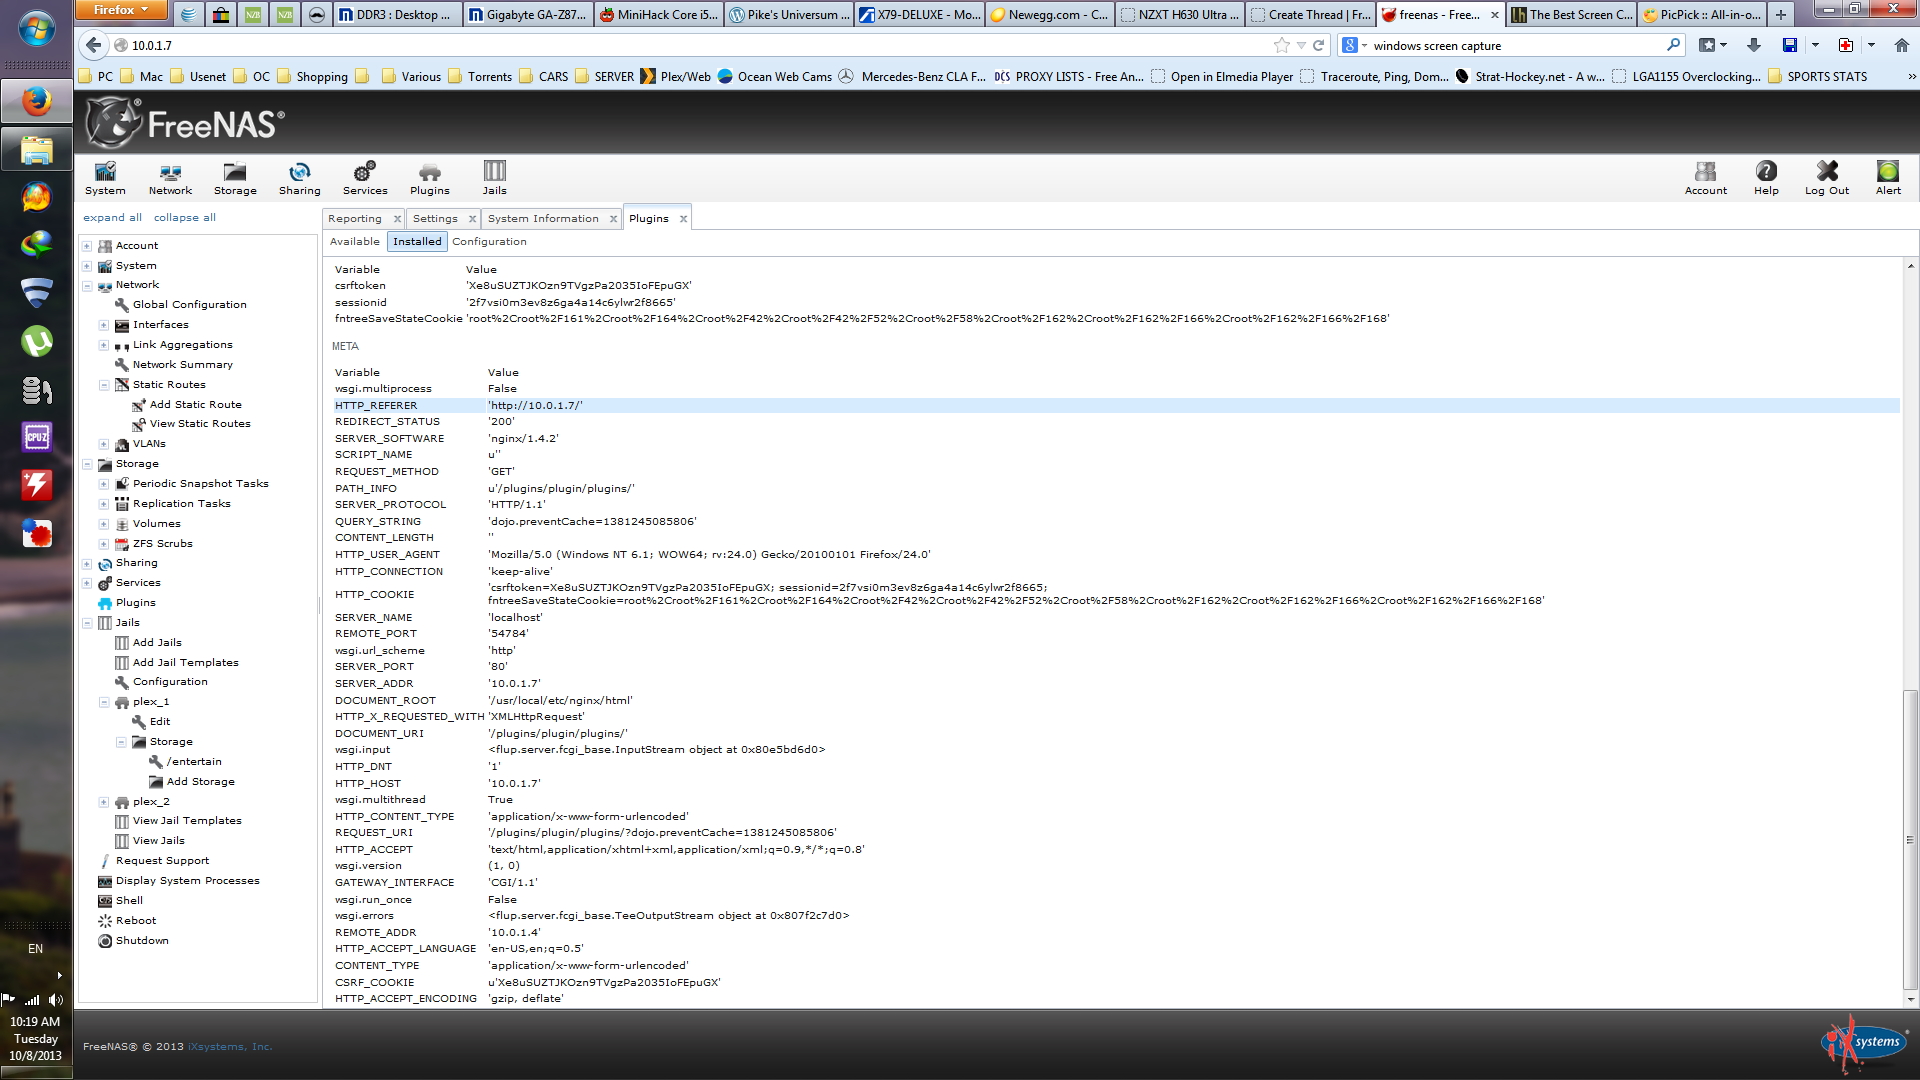
Task: Expand the Sharing tree node
Action: [x=87, y=564]
